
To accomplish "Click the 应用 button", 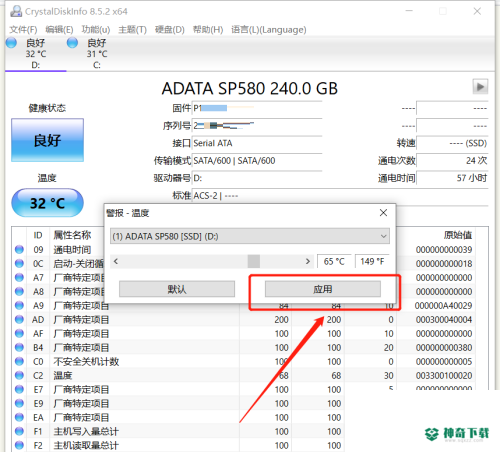I will [323, 289].
